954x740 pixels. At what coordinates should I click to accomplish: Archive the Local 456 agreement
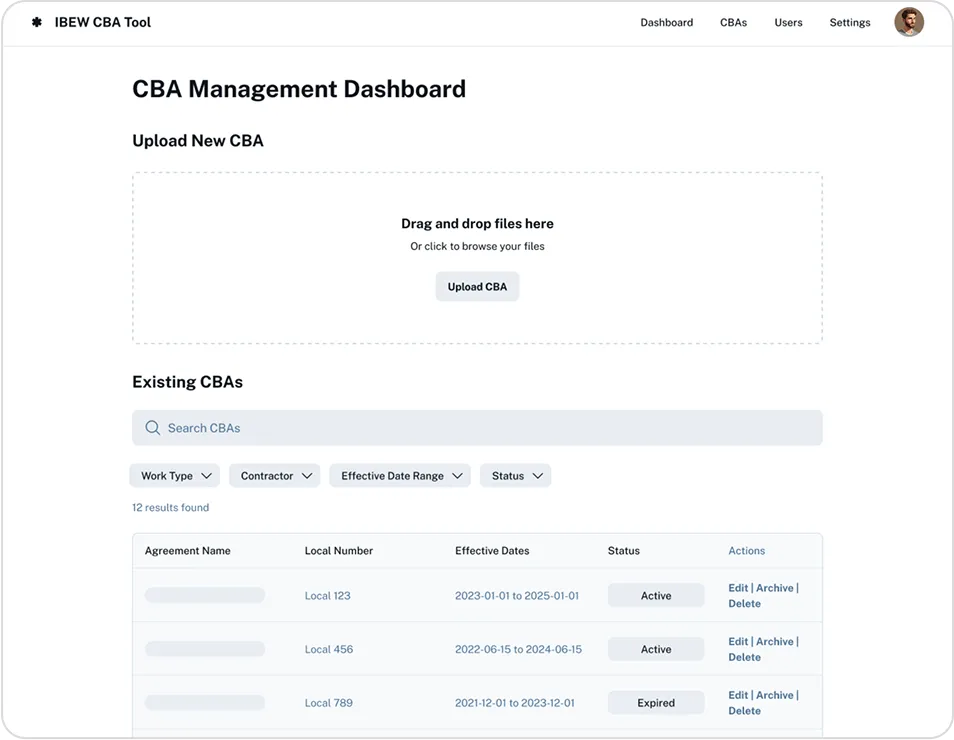coord(775,641)
